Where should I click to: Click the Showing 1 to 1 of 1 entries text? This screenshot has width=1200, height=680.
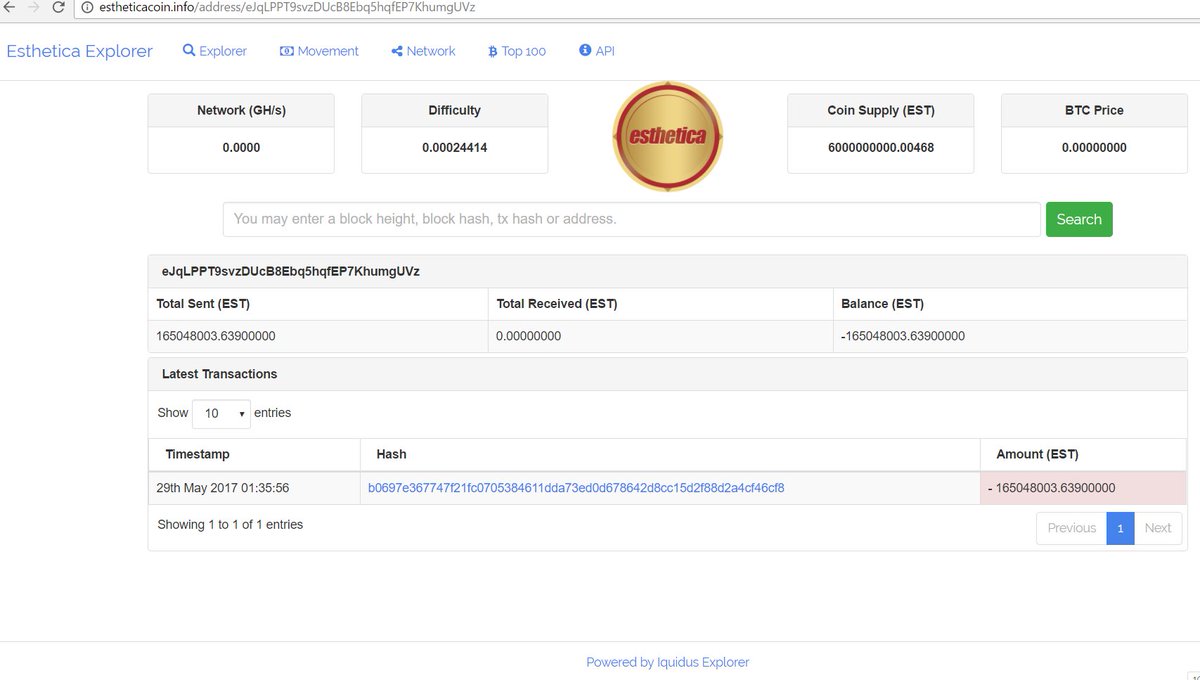(230, 524)
